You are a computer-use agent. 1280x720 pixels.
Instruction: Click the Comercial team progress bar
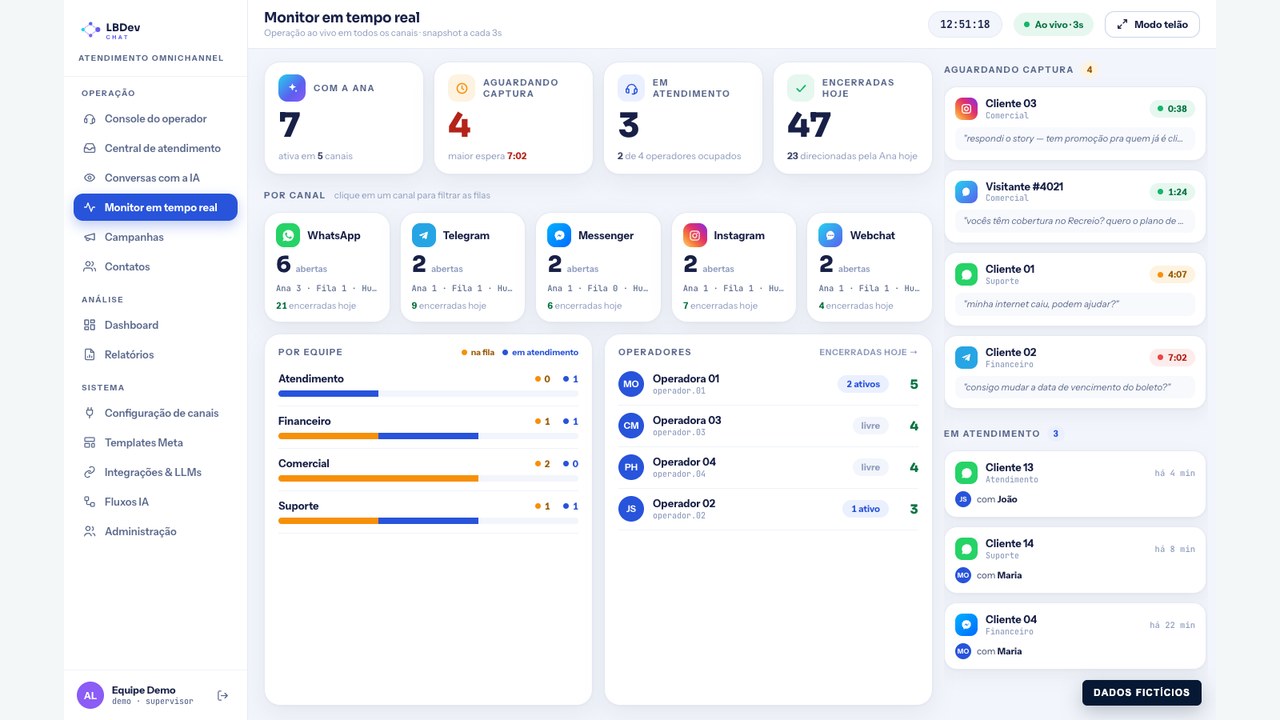tap(428, 478)
